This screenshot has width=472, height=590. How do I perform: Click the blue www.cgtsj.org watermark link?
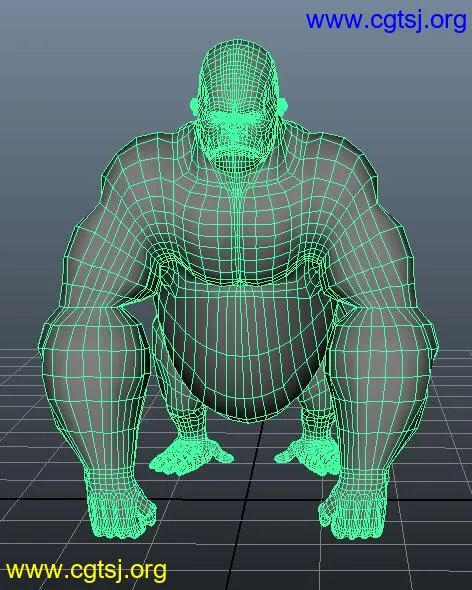(386, 21)
